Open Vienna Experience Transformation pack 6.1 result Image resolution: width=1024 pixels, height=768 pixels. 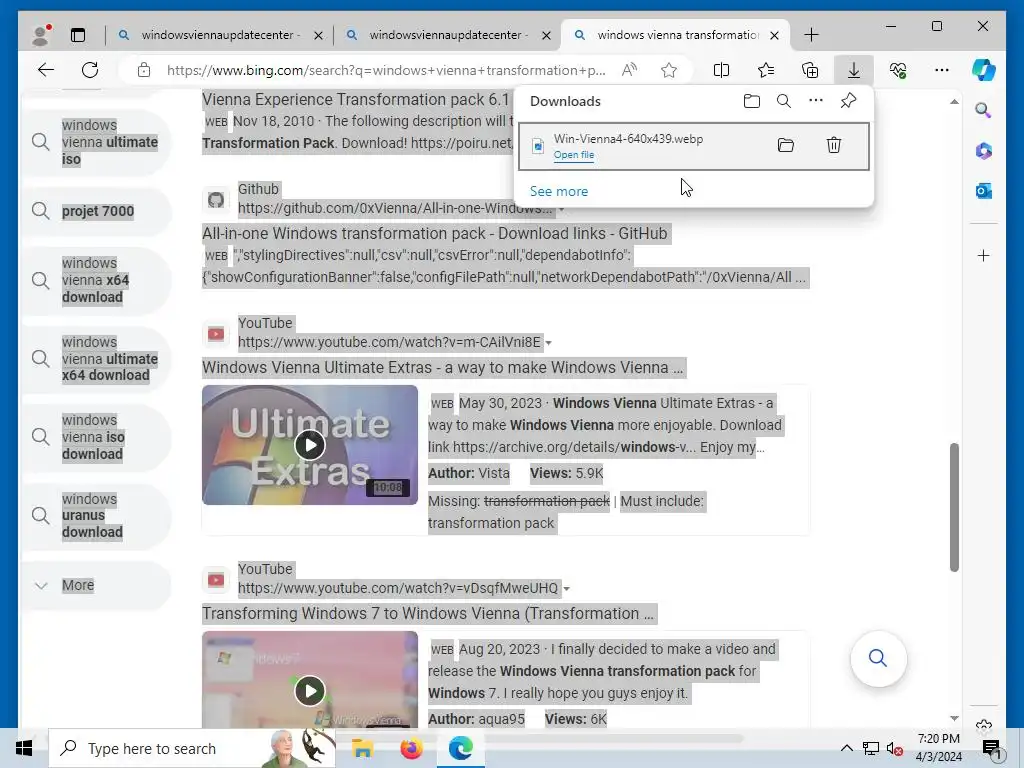355,99
